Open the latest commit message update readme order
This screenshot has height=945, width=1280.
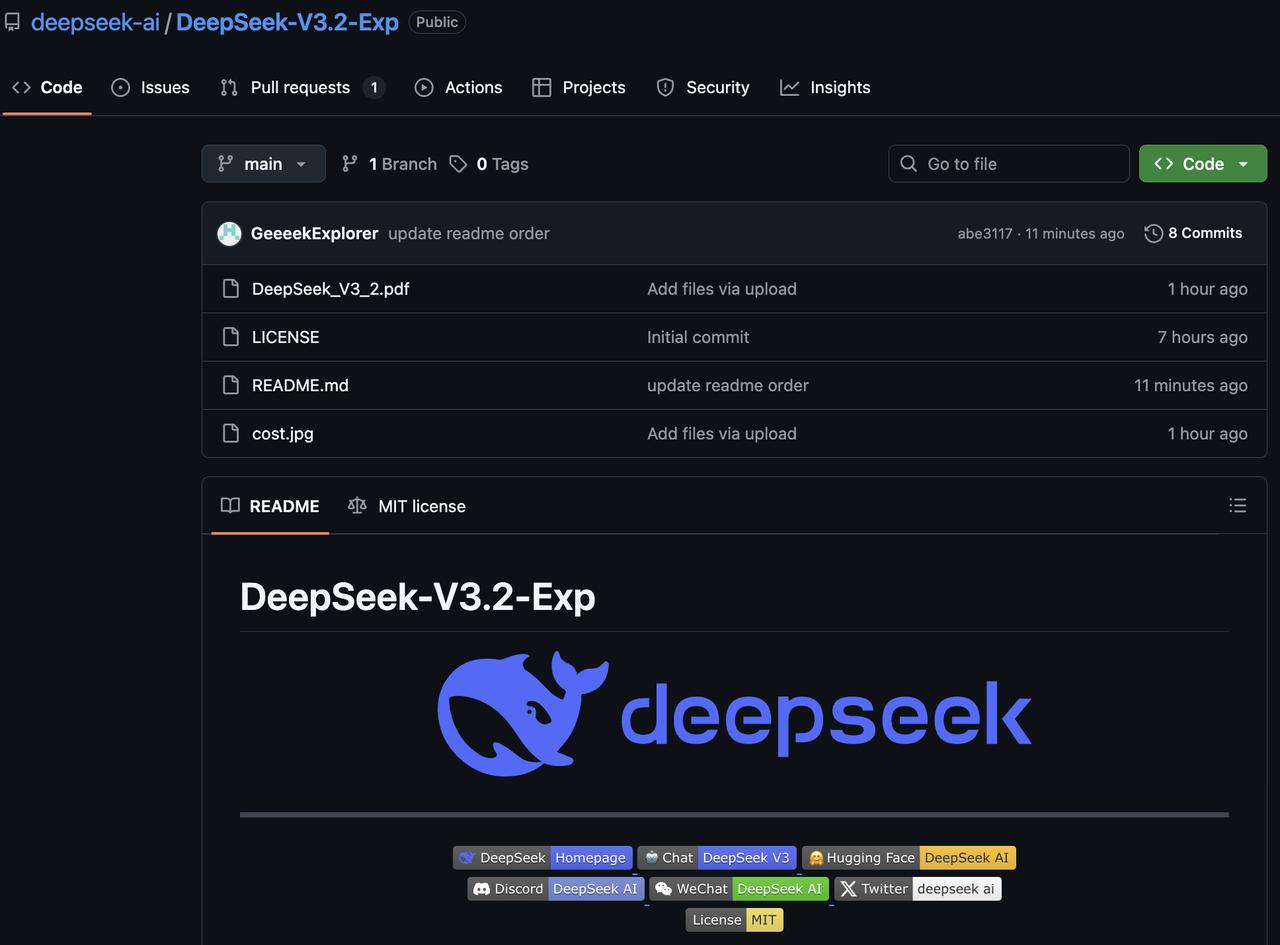click(x=469, y=233)
